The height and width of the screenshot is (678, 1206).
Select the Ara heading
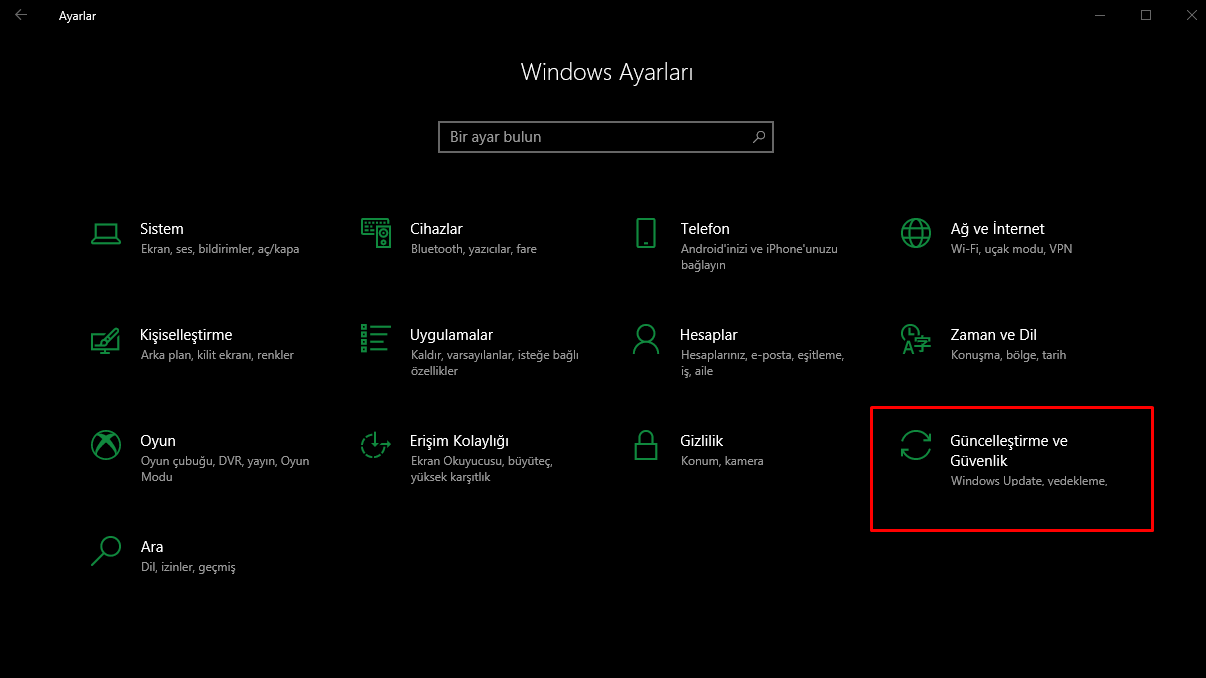pyautogui.click(x=152, y=547)
